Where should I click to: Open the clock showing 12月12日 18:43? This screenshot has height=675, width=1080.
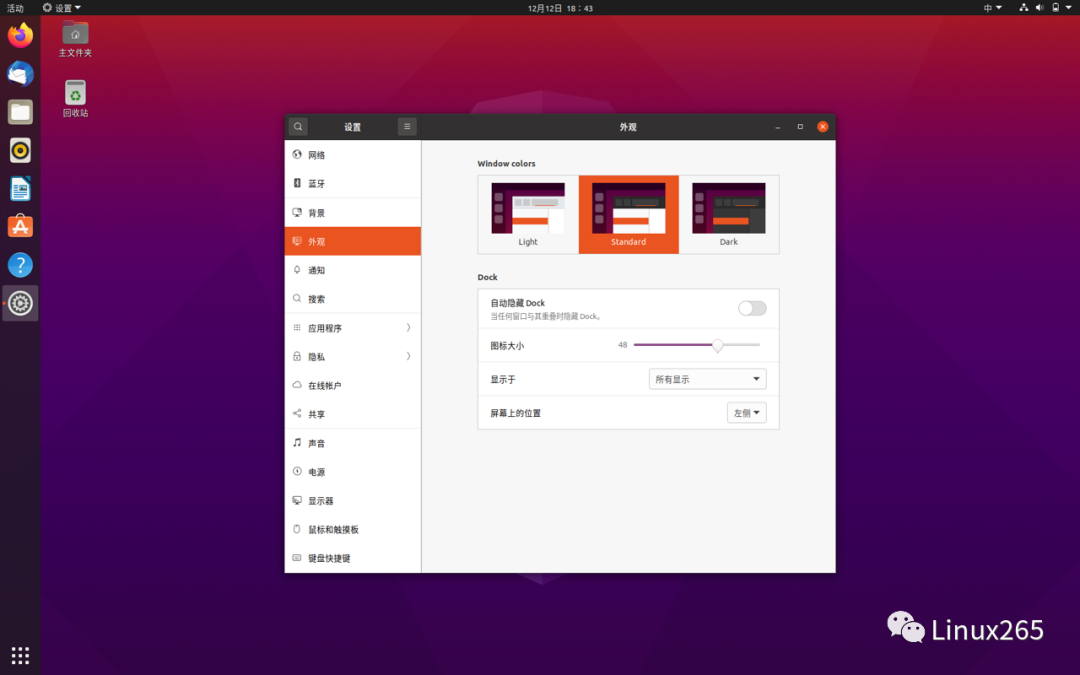pyautogui.click(x=560, y=8)
